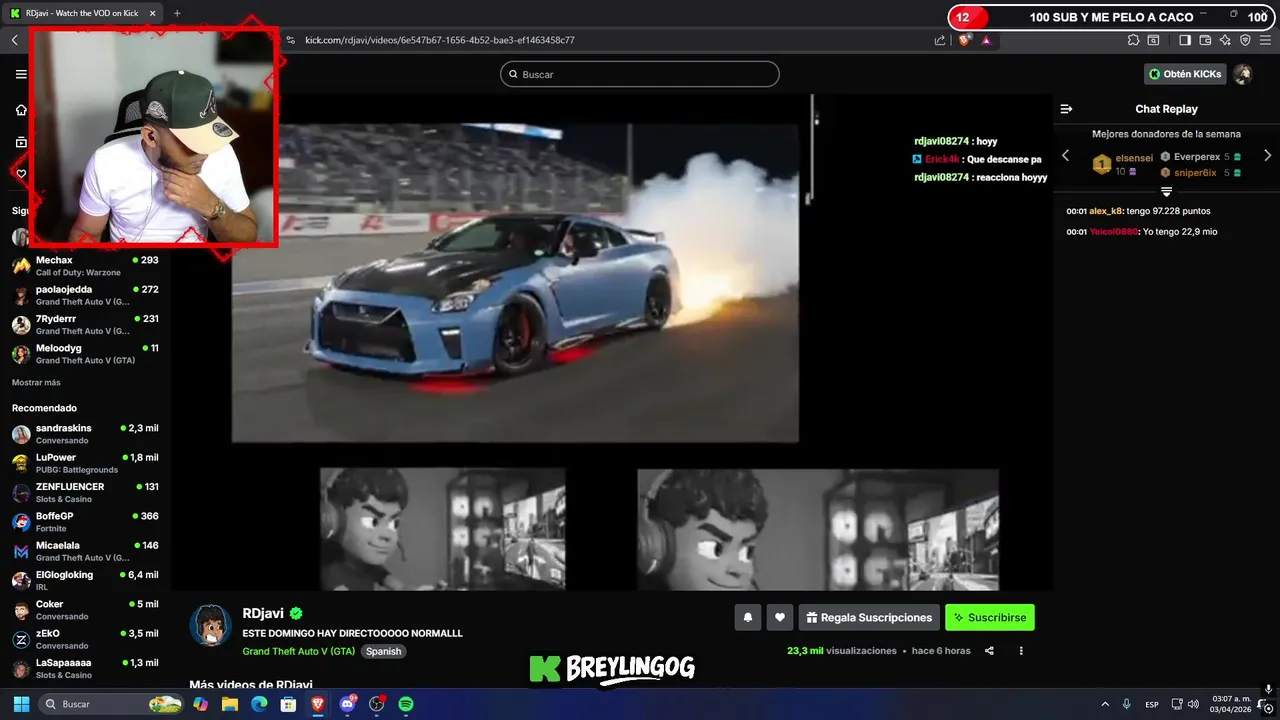Open Microsoft Edge from taskbar
The height and width of the screenshot is (720, 1280).
(x=259, y=704)
